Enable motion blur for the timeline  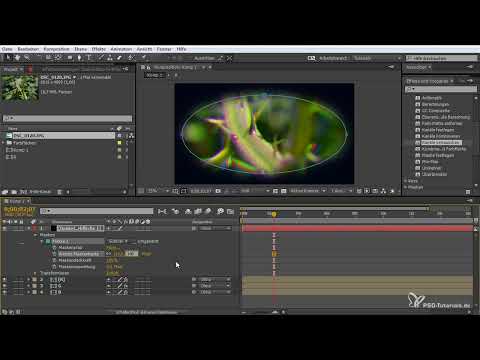[x=208, y=211]
